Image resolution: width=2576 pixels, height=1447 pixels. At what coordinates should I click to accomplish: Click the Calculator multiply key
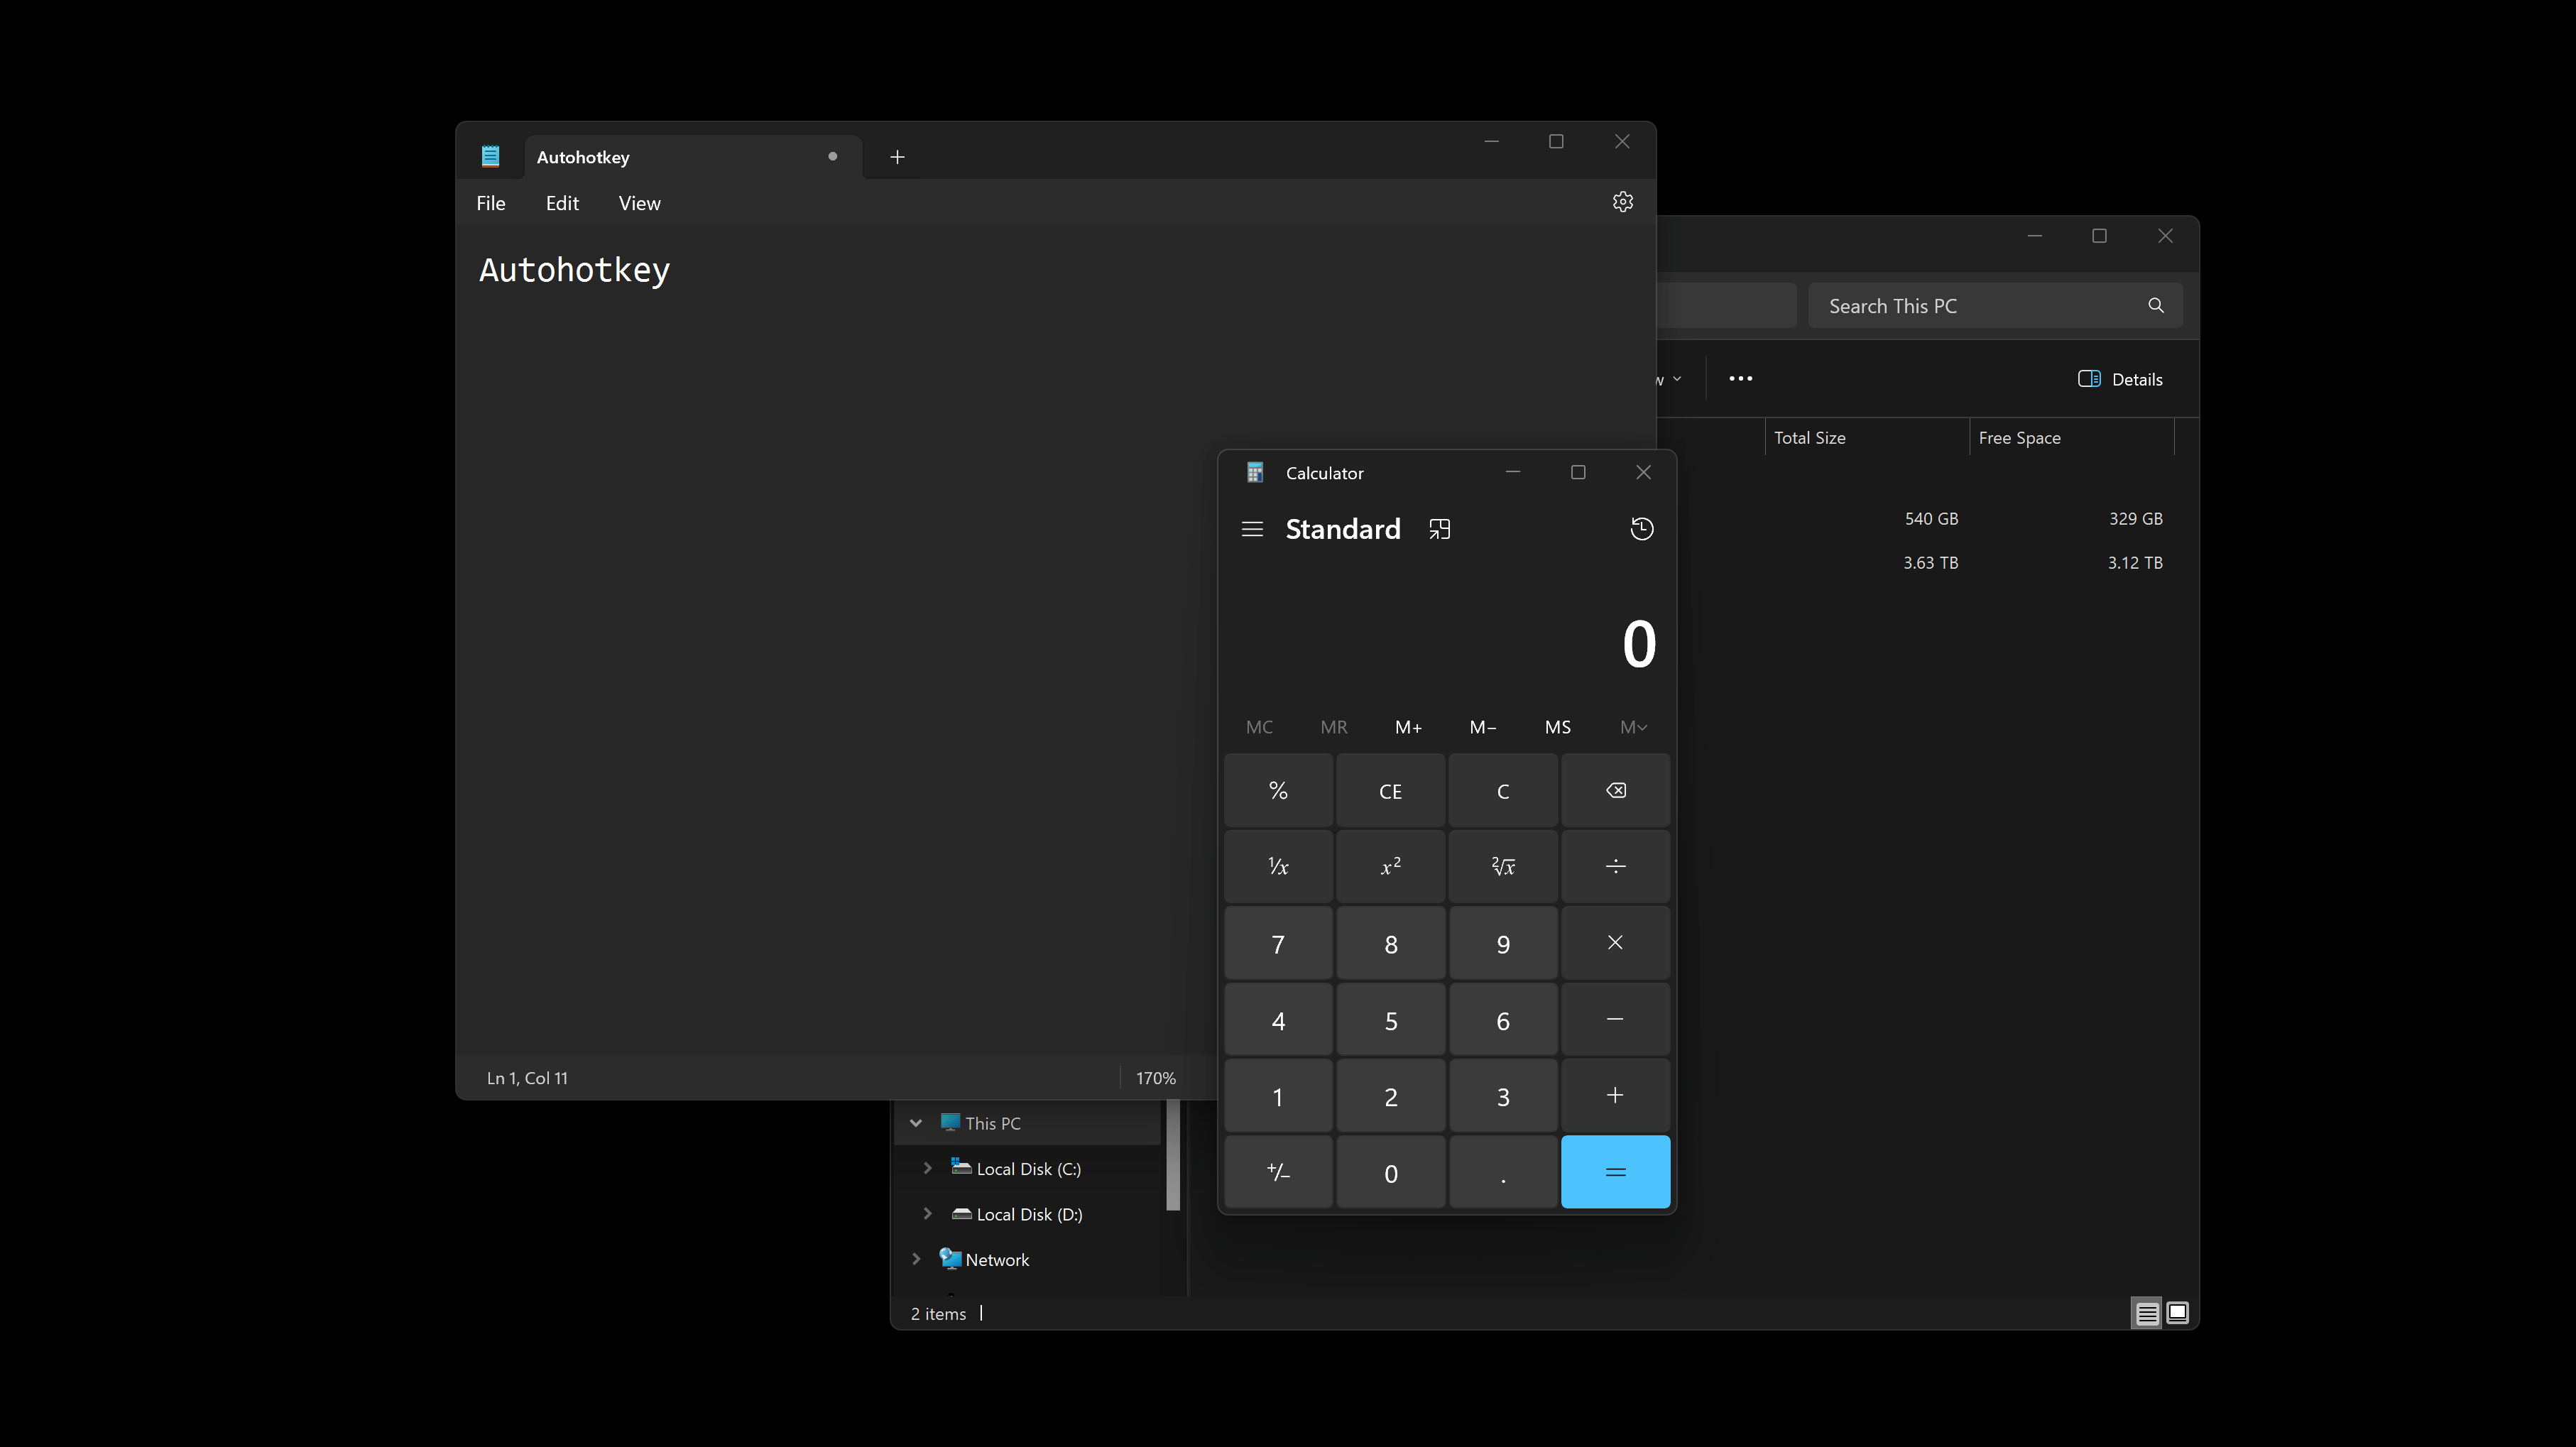1615,943
